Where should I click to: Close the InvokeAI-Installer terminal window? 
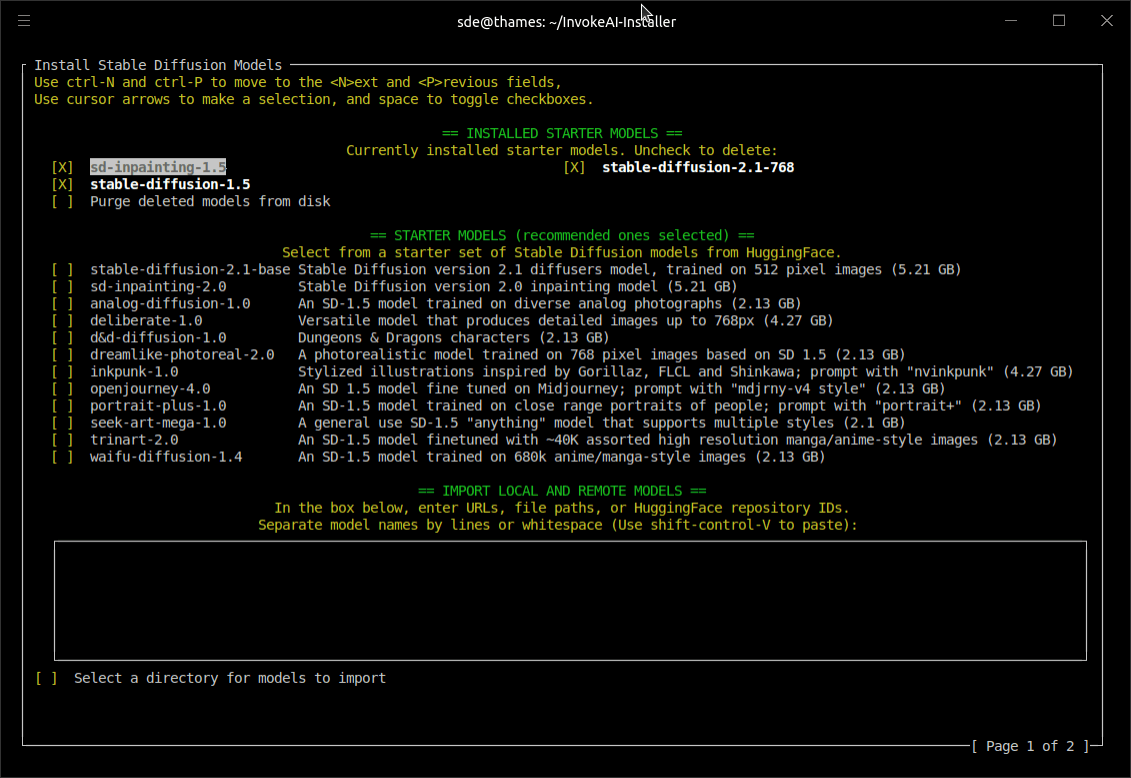click(x=1106, y=21)
